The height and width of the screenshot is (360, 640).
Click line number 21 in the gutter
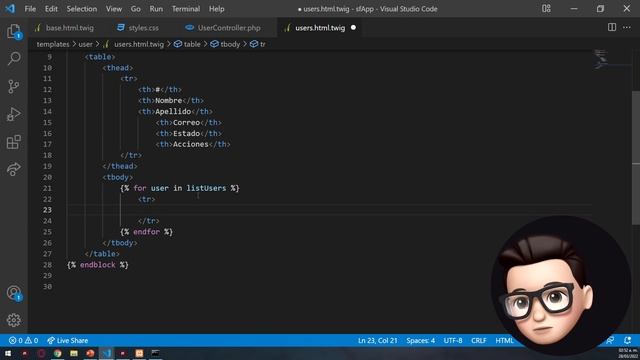(x=47, y=188)
